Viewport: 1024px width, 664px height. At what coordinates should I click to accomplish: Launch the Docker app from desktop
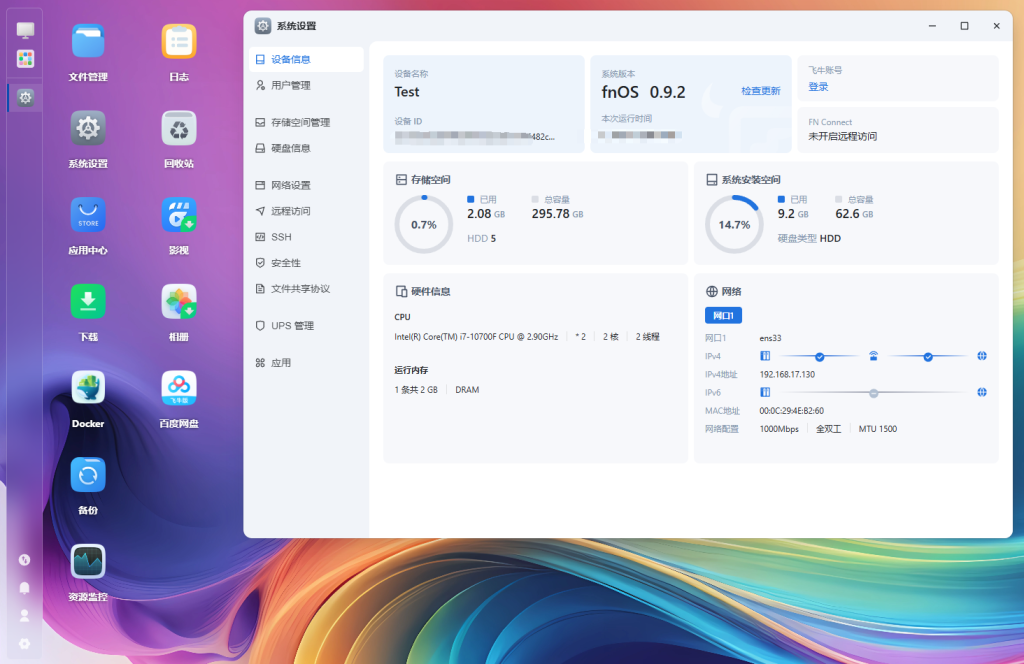click(88, 388)
